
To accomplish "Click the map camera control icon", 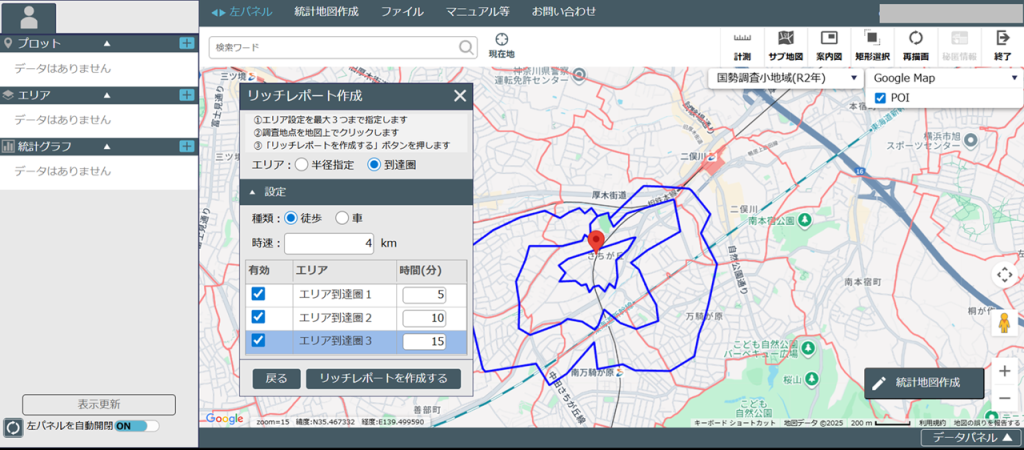I will 1004,274.
